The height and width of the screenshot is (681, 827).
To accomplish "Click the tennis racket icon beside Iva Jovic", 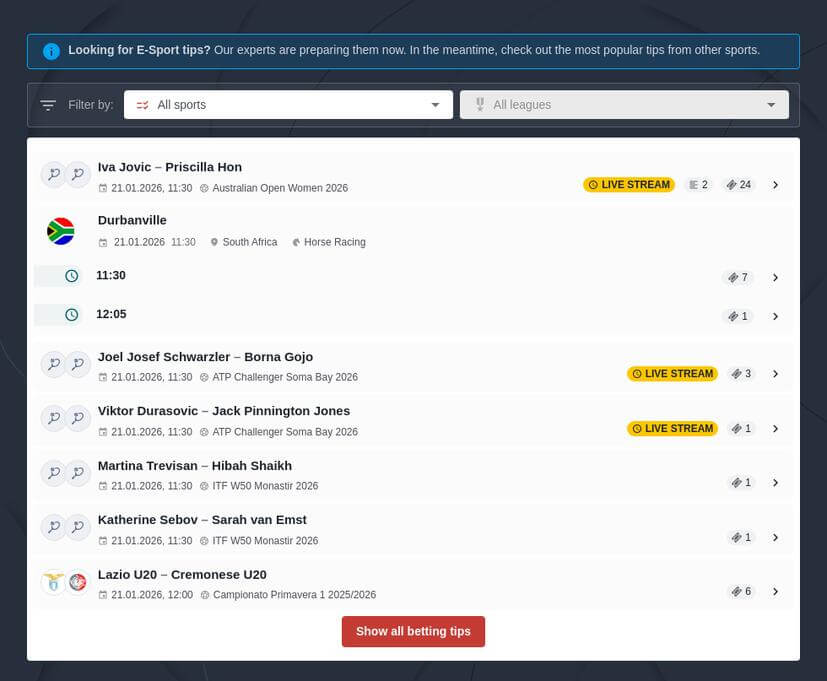I will pos(53,174).
